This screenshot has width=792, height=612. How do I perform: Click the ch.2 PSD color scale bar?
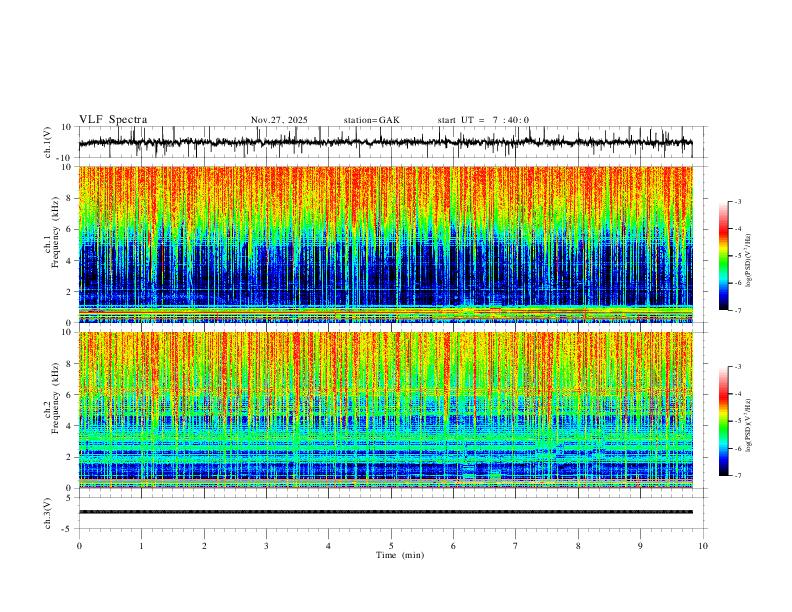coord(723,421)
